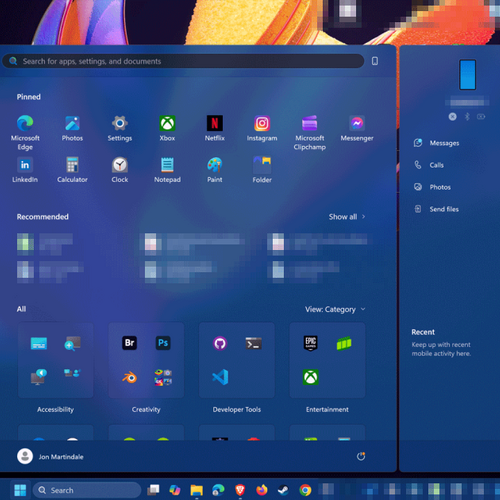Open Jon Martindale account options
This screenshot has height=500, width=500.
click(x=50, y=456)
